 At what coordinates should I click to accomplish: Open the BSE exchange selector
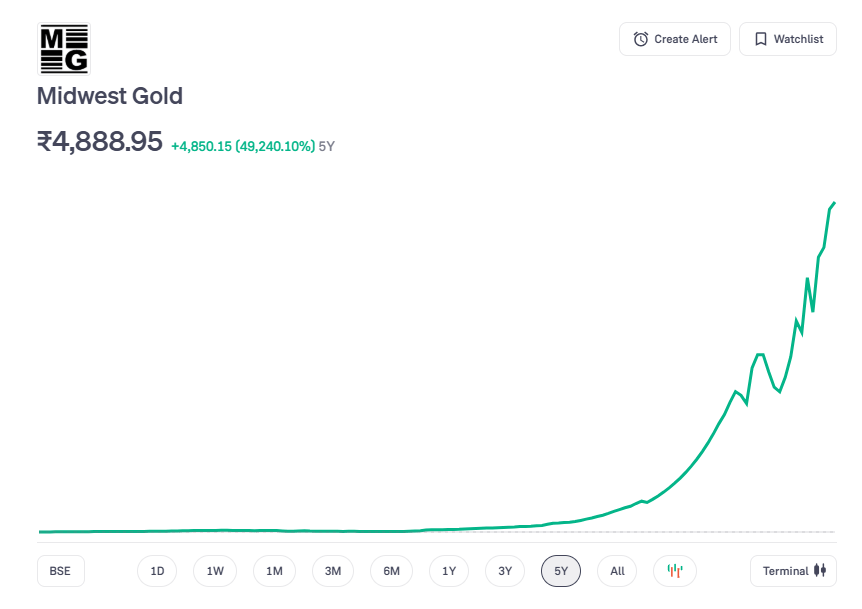61,571
